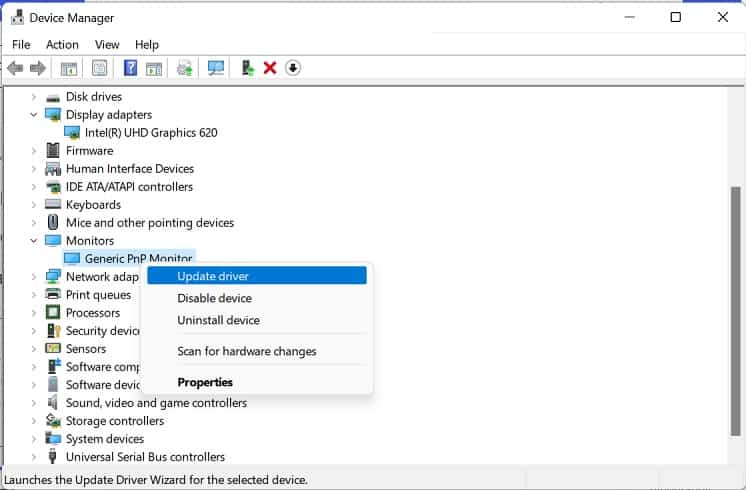Click the Update driver toolbar icon with green arrow
The width and height of the screenshot is (746, 490).
[x=247, y=68]
